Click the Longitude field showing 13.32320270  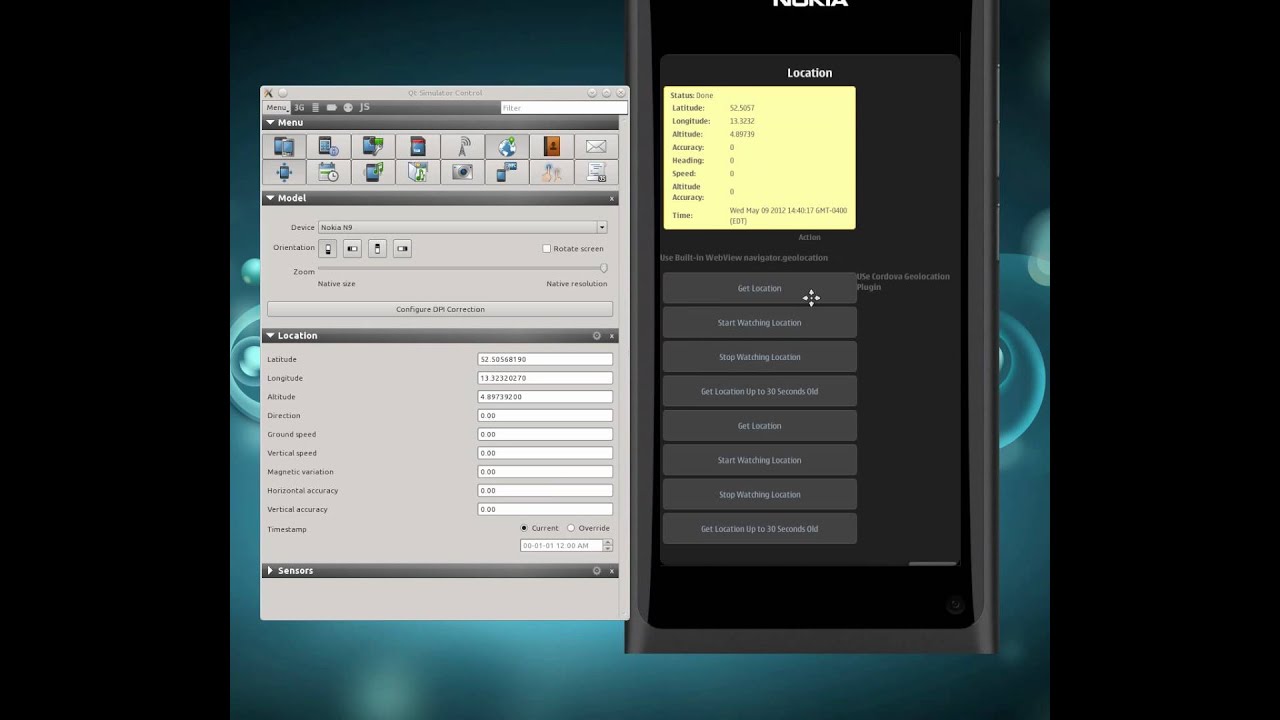click(x=545, y=378)
